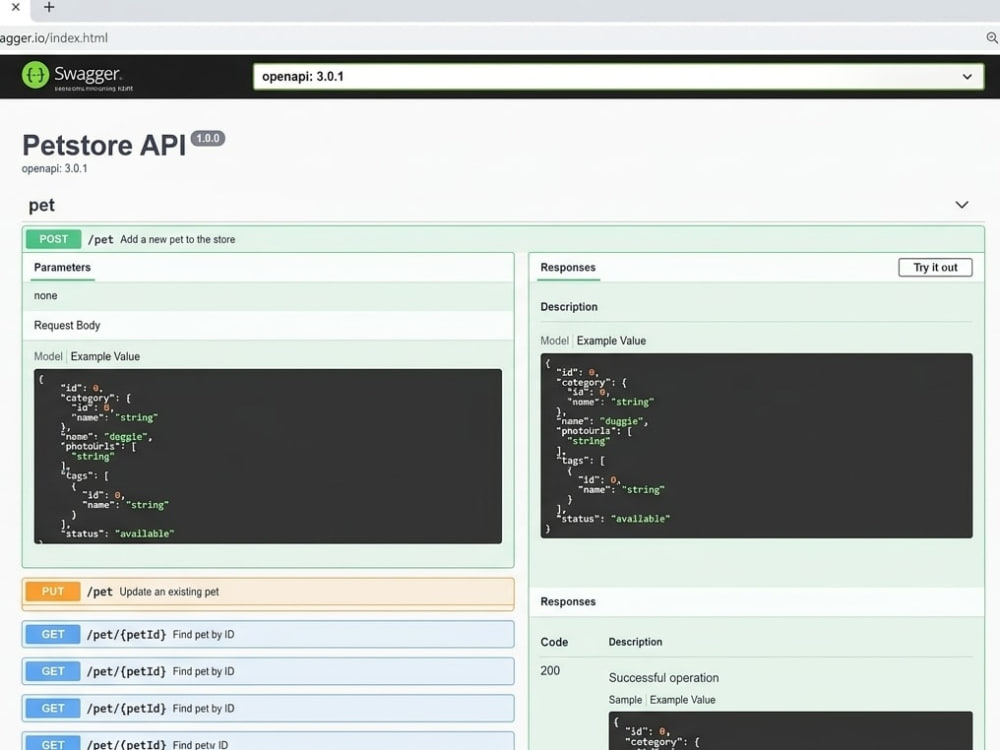Click the browser address bar URL
This screenshot has height=750, width=1000.
[x=54, y=38]
